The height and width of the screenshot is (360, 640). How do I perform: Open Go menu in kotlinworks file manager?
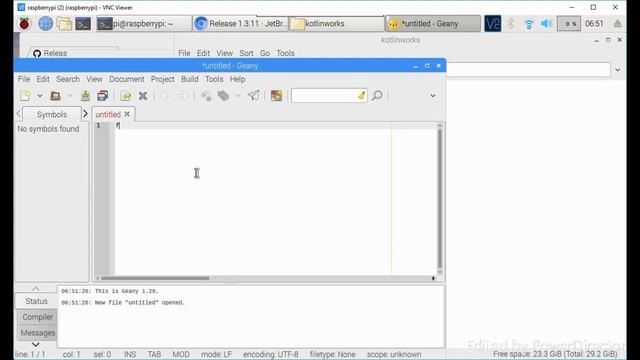[x=265, y=53]
